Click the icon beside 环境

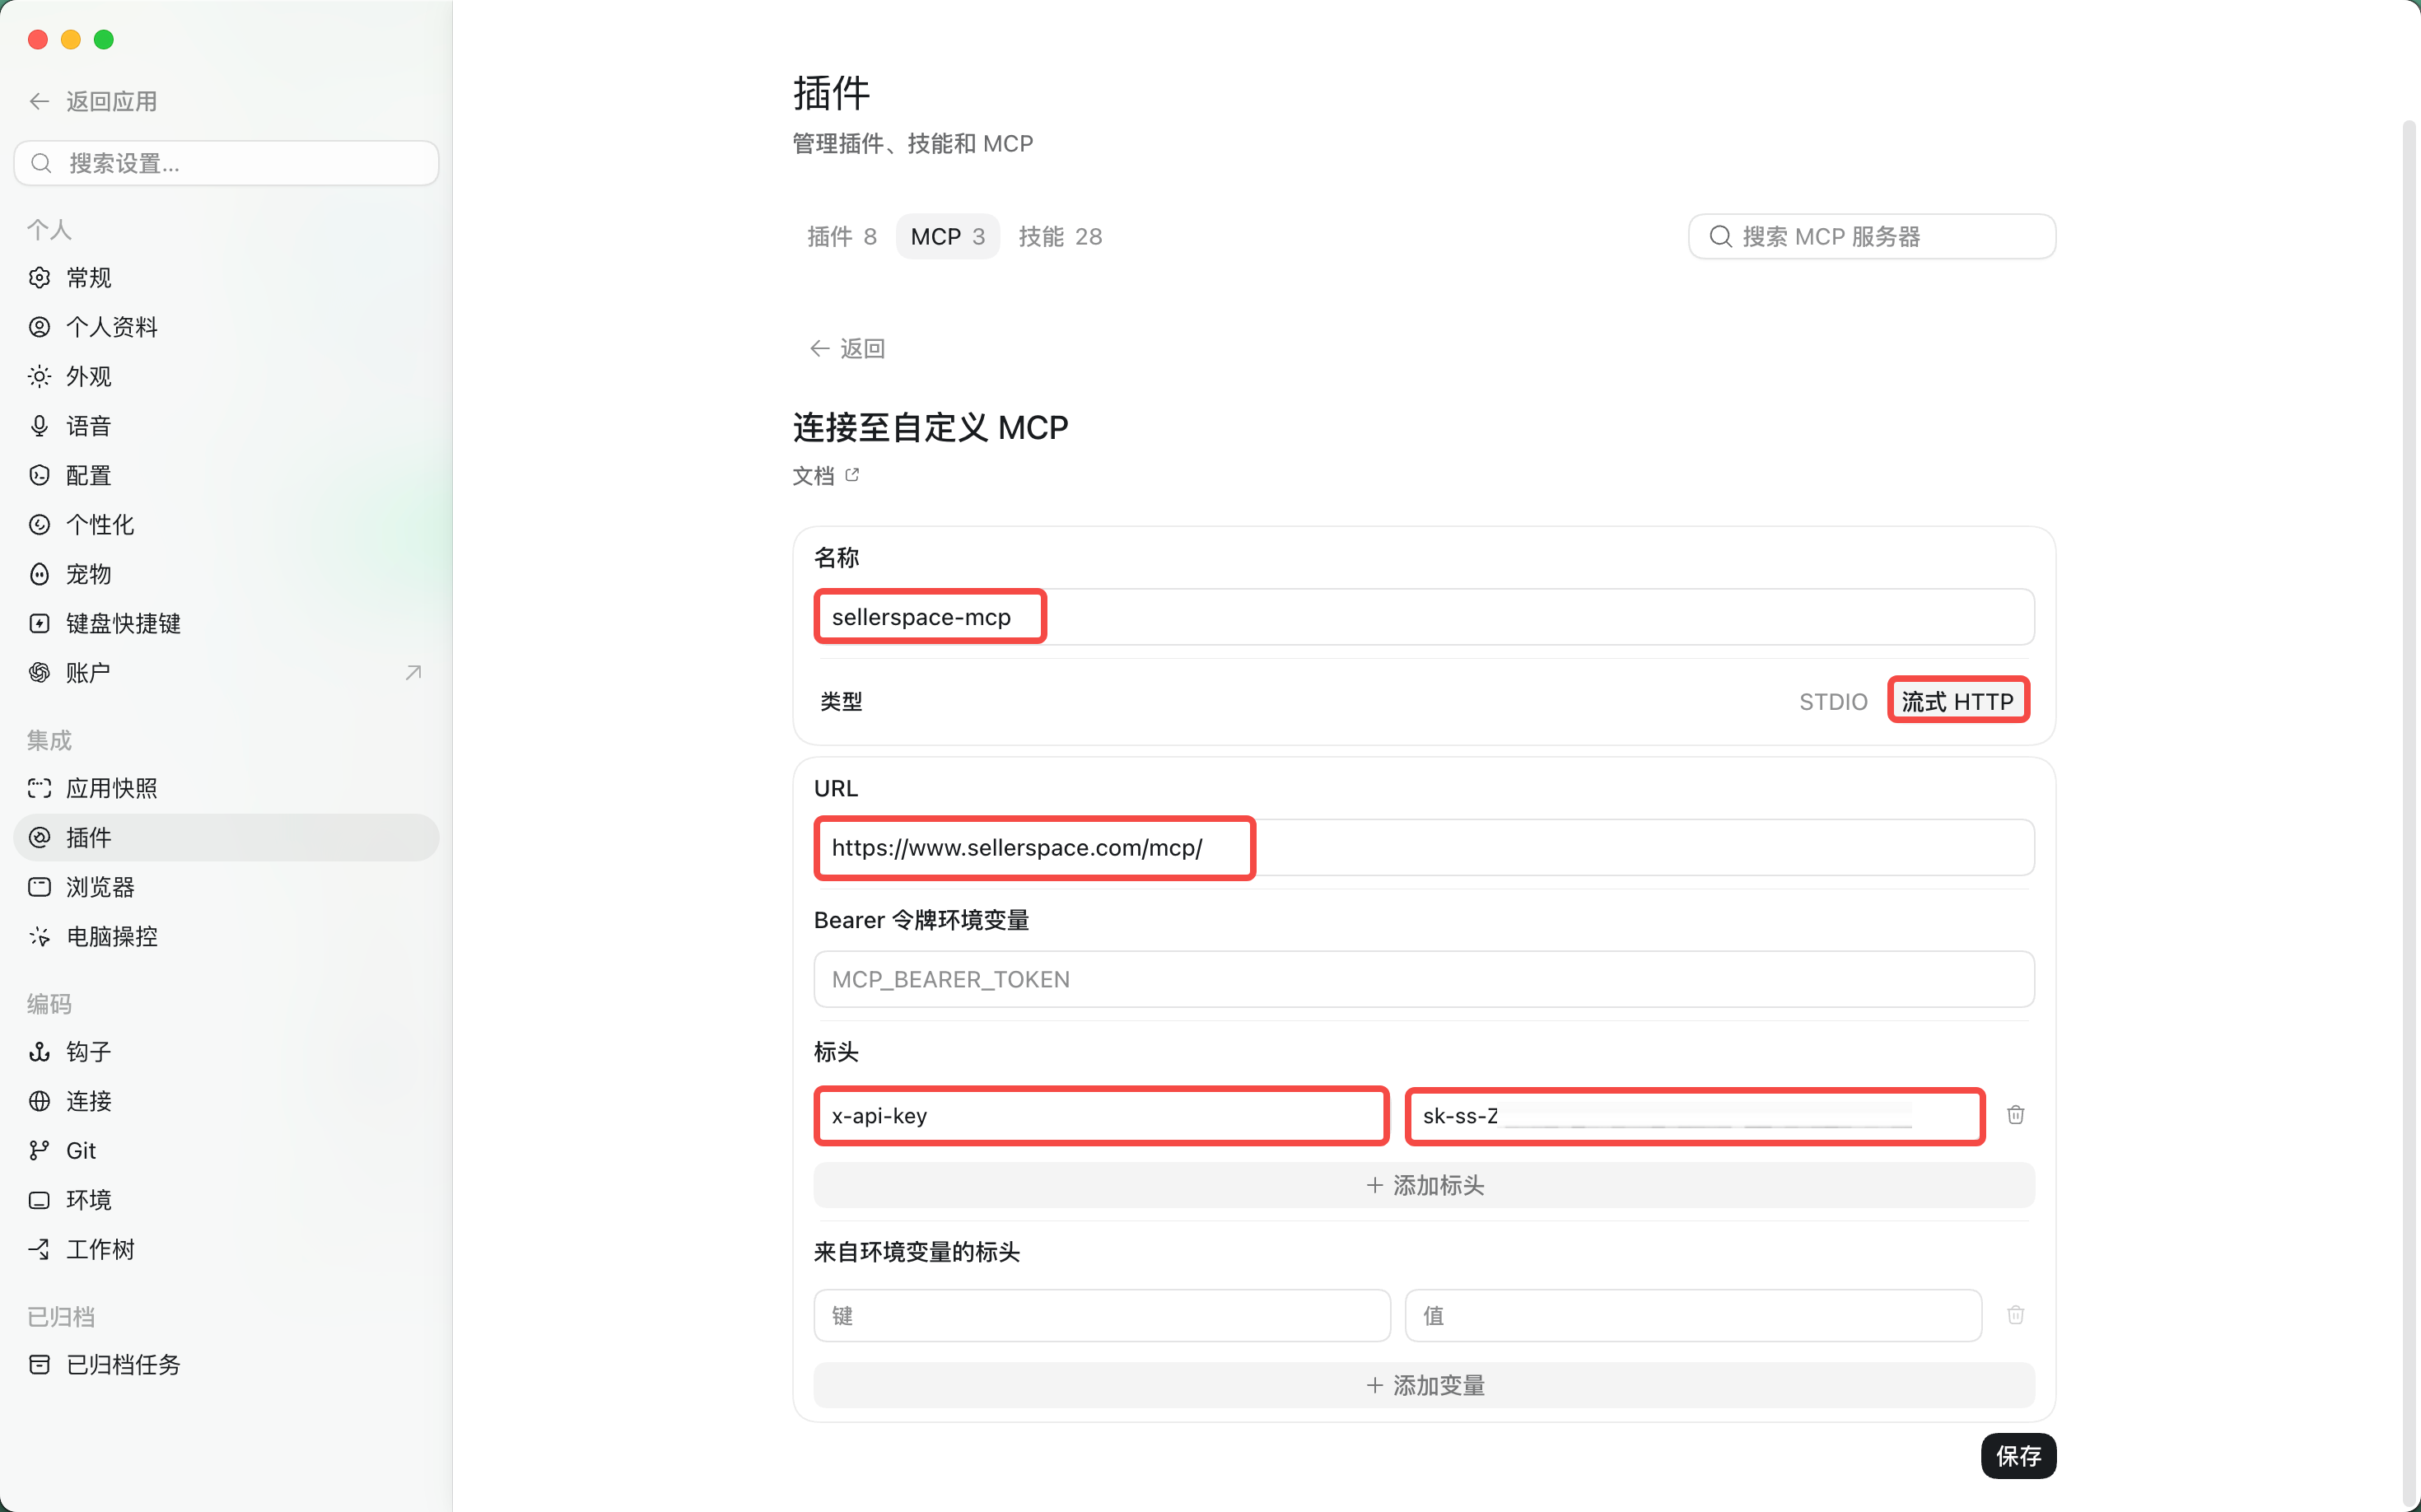pyautogui.click(x=40, y=1200)
